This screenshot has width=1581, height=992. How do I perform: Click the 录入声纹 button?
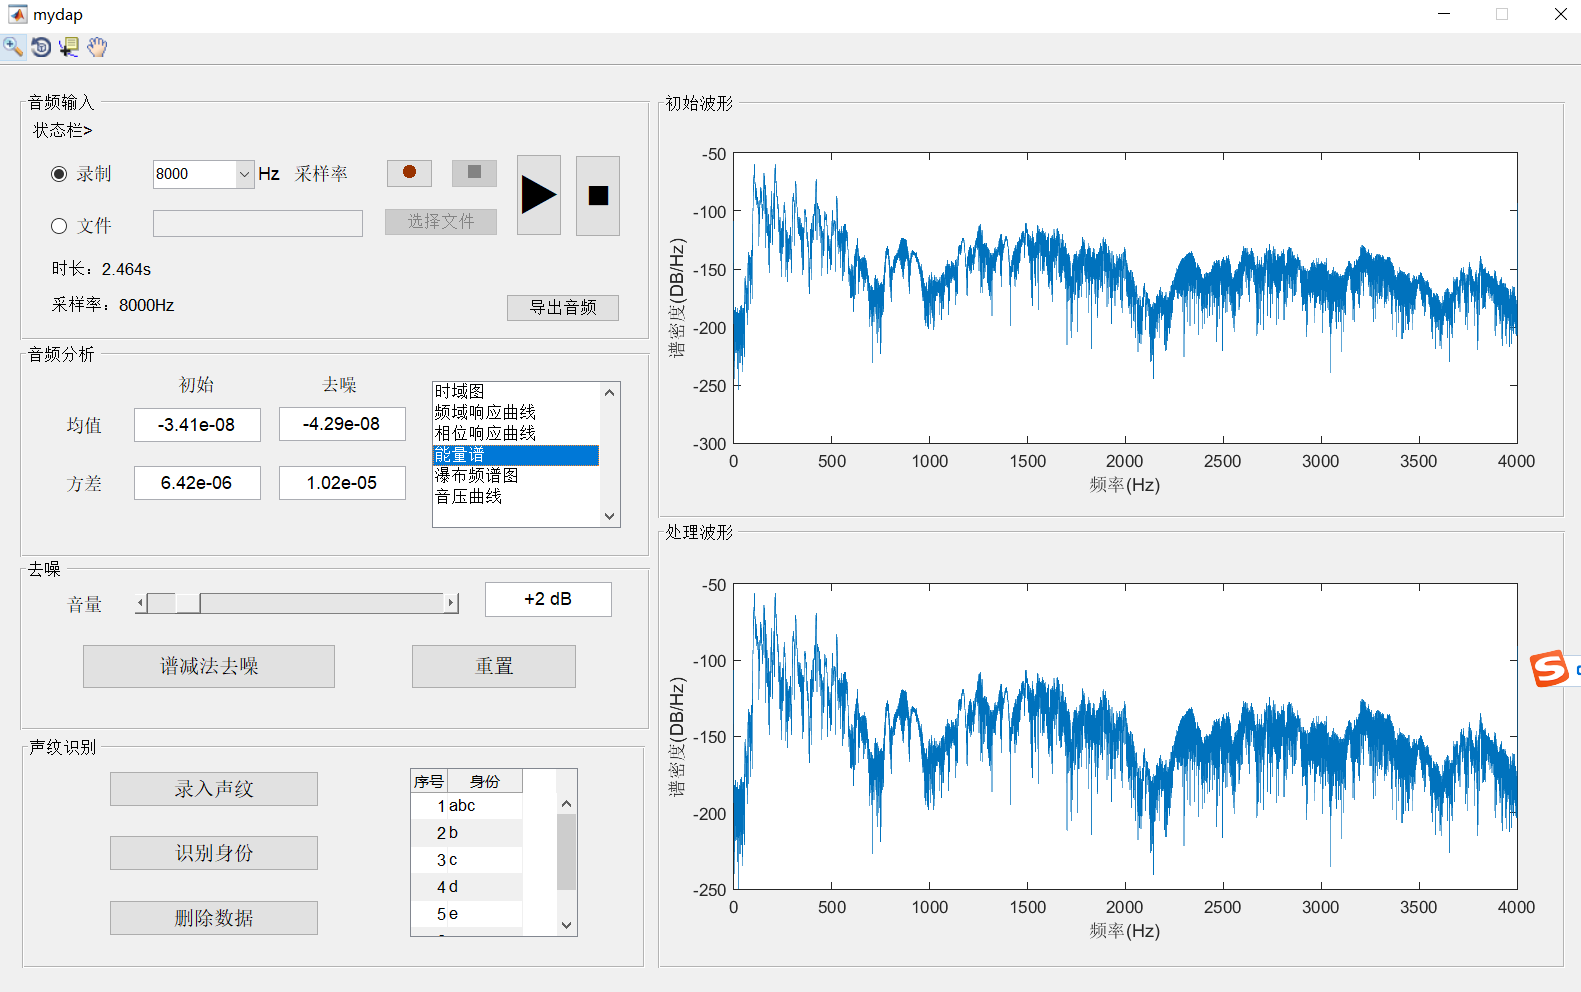pyautogui.click(x=214, y=789)
